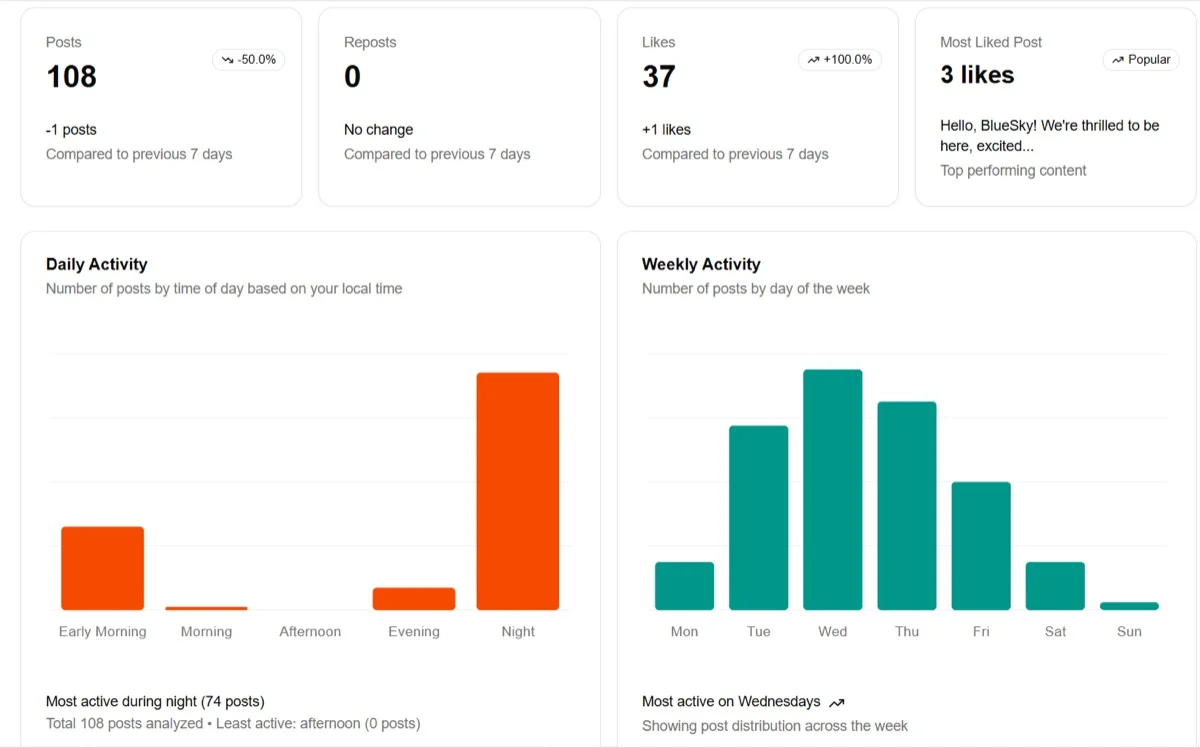Click the Weekly Activity chart title
This screenshot has width=1200, height=748.
pyautogui.click(x=701, y=264)
